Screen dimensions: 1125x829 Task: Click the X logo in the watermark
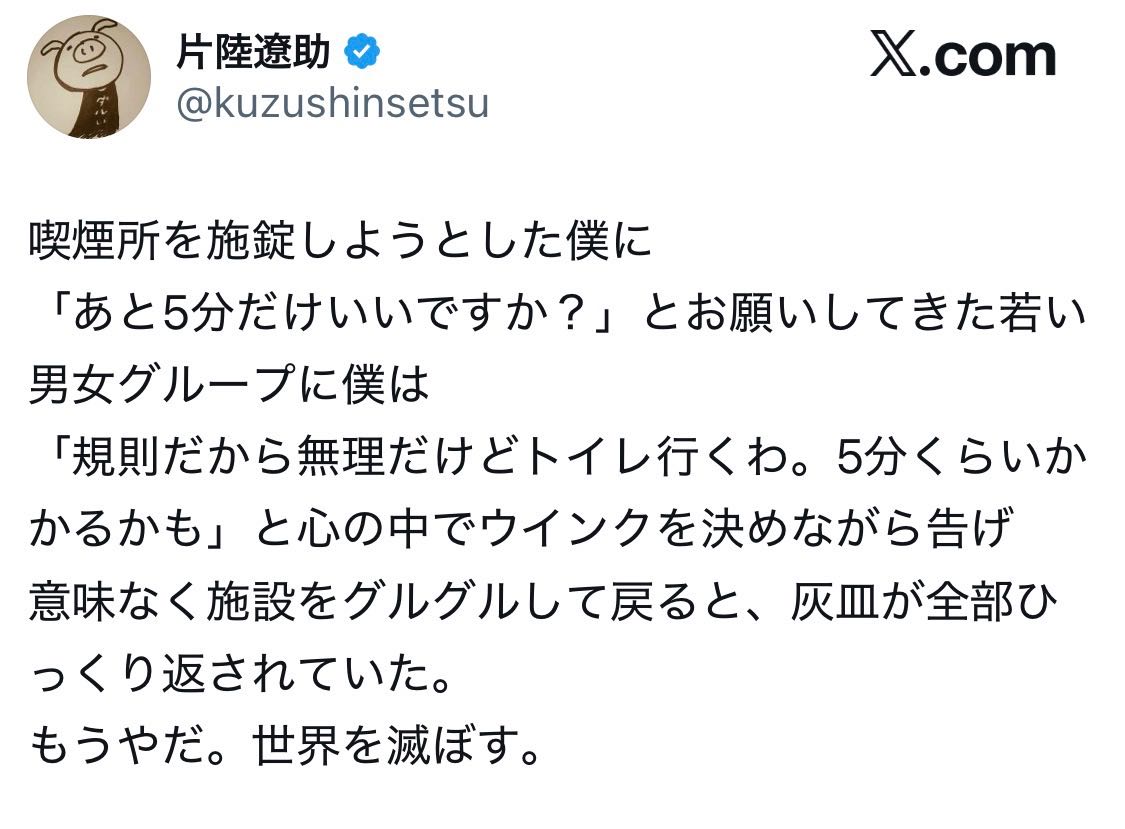tap(893, 55)
